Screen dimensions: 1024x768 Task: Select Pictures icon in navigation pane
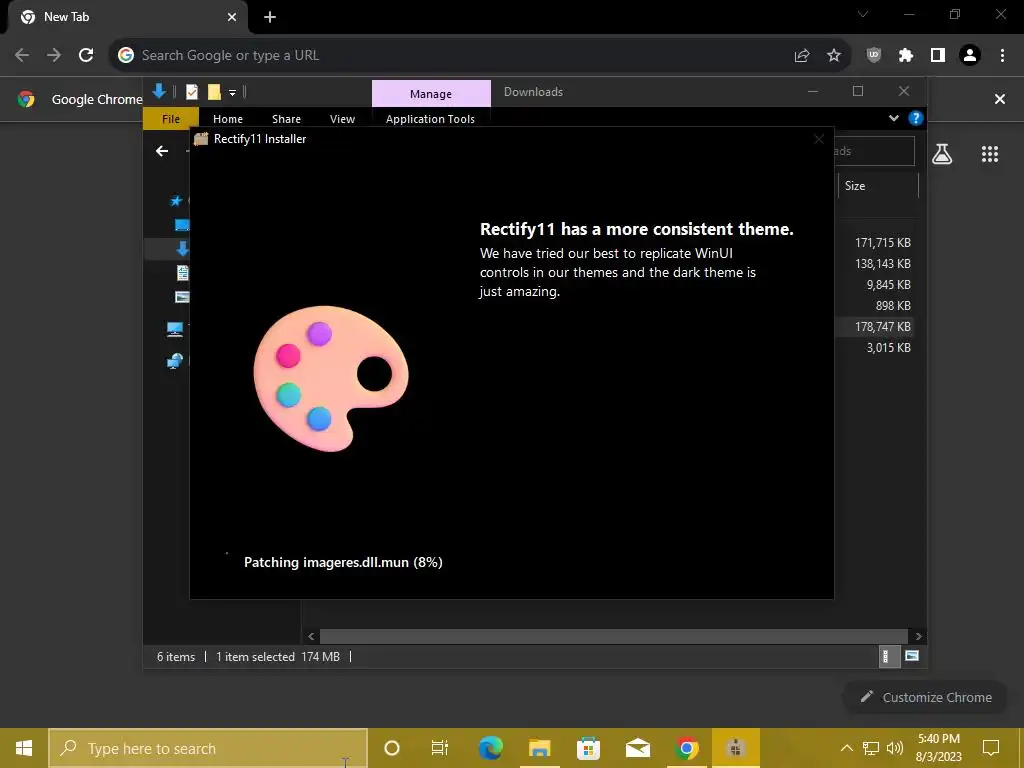[x=182, y=297]
